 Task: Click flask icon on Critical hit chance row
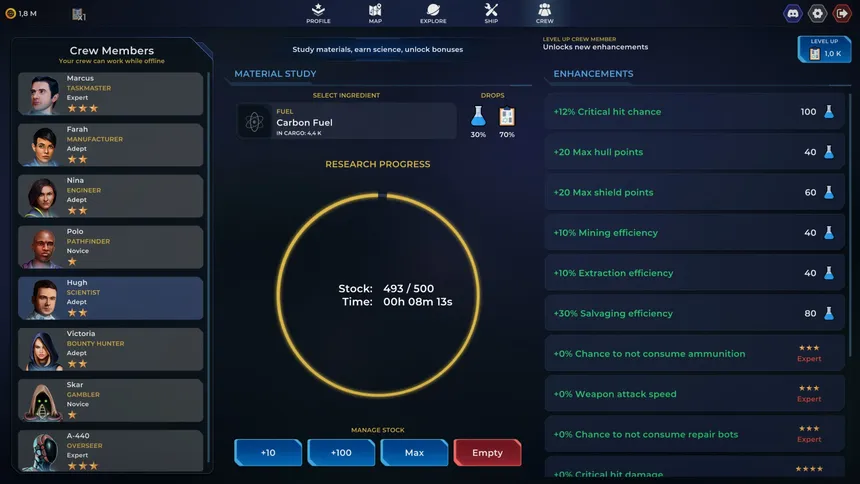click(x=829, y=111)
